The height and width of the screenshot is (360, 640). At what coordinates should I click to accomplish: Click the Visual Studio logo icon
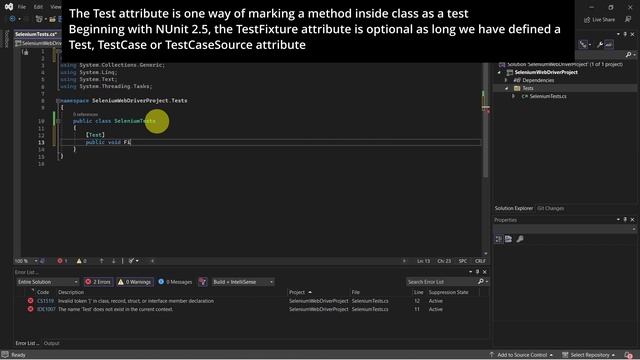[x=9, y=7]
